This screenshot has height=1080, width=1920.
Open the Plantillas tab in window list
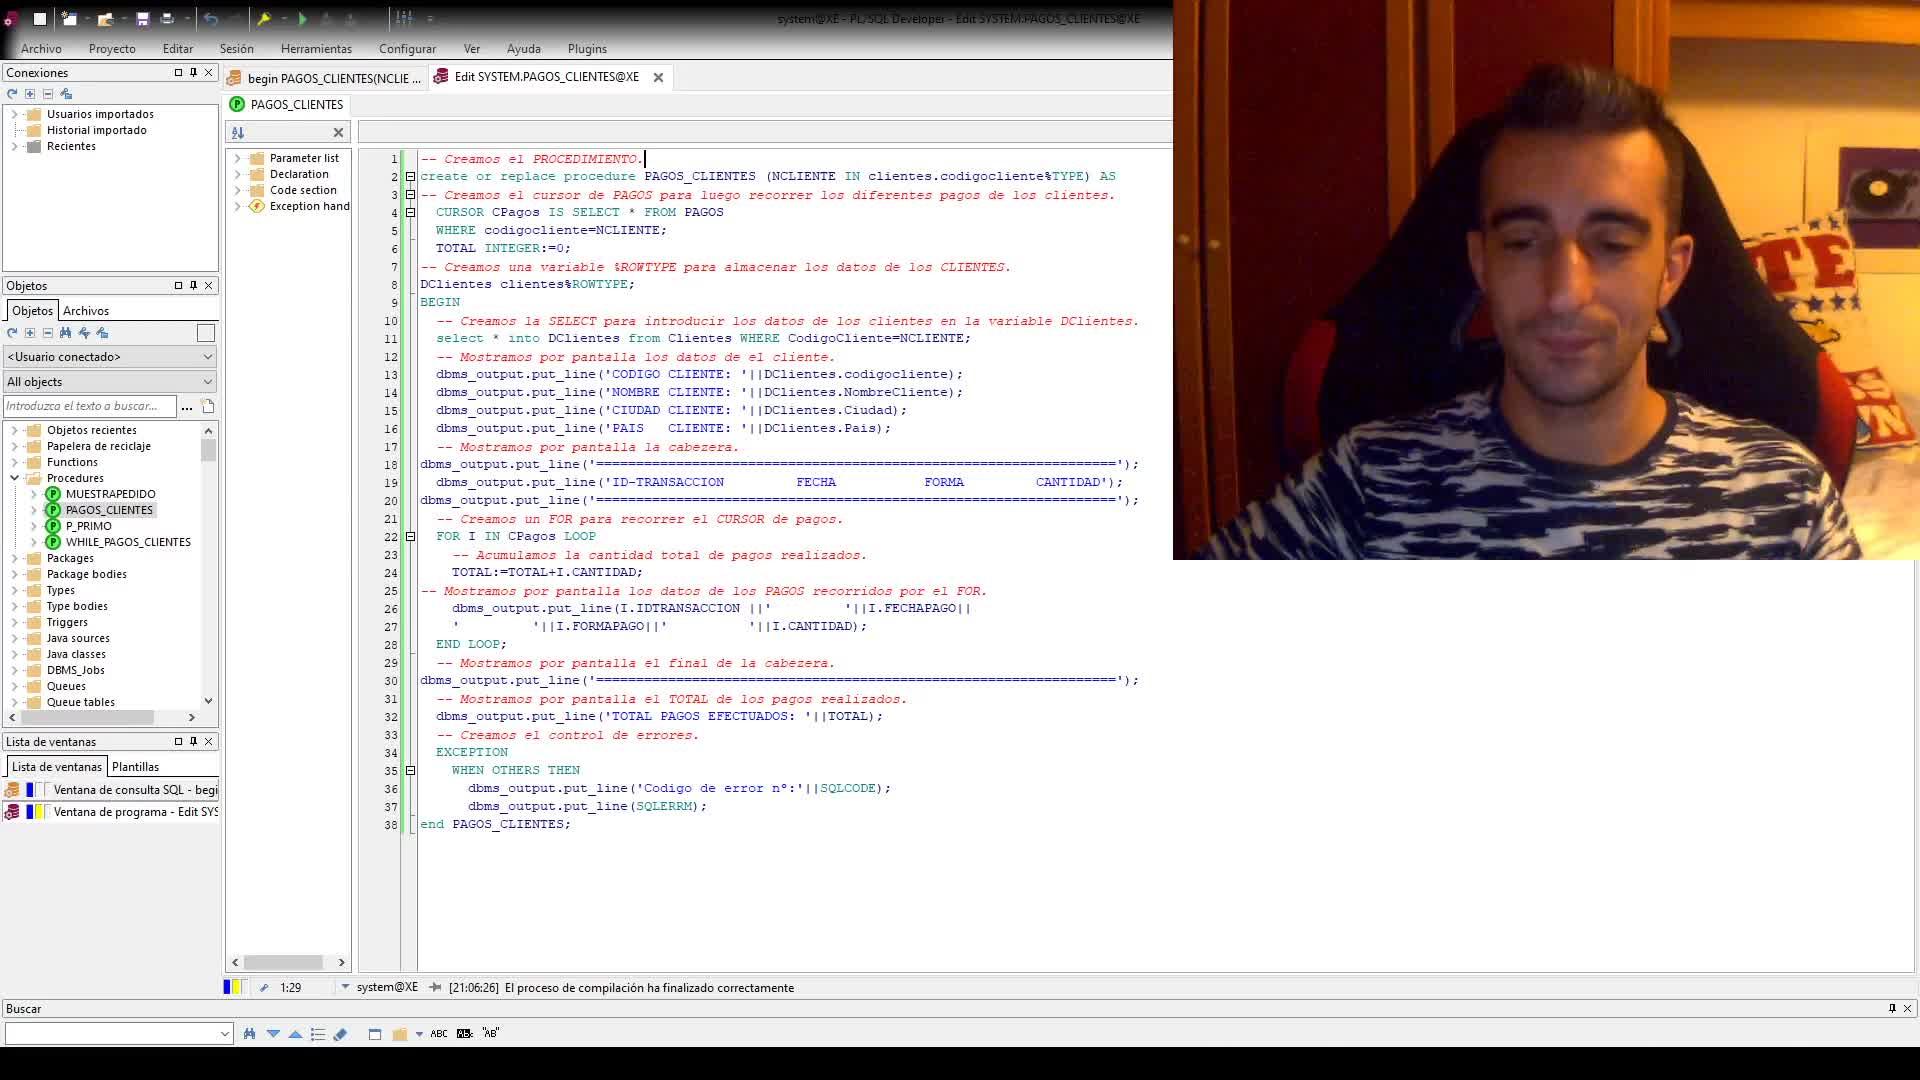coord(135,767)
